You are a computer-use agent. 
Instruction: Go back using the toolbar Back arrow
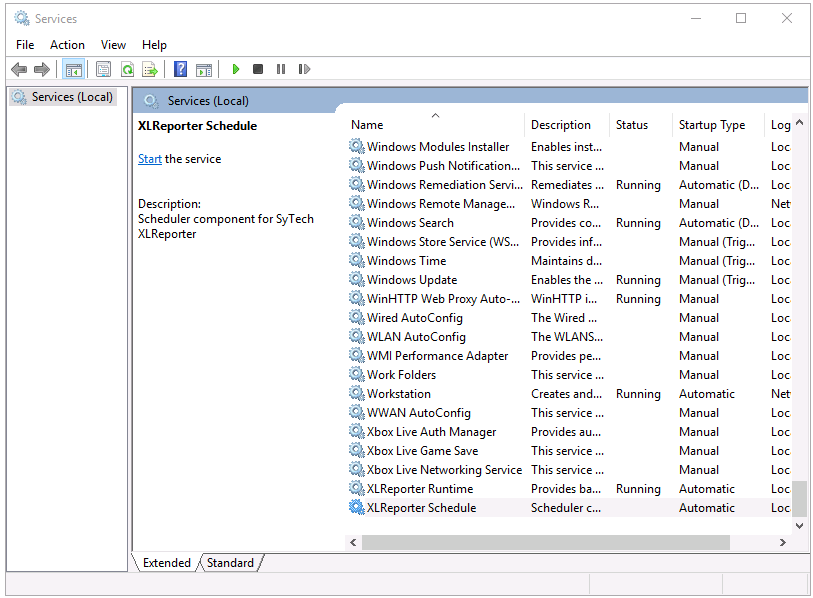coord(19,69)
